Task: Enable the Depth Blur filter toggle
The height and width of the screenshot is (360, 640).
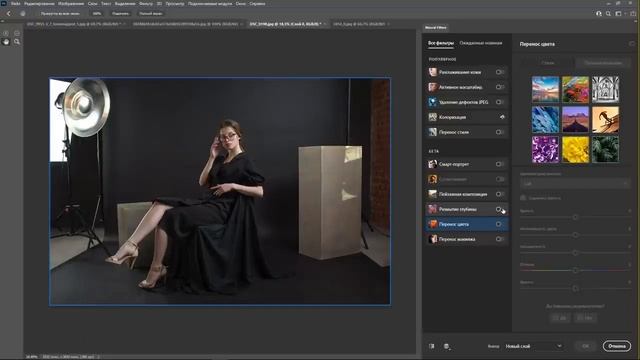Action: (x=500, y=209)
